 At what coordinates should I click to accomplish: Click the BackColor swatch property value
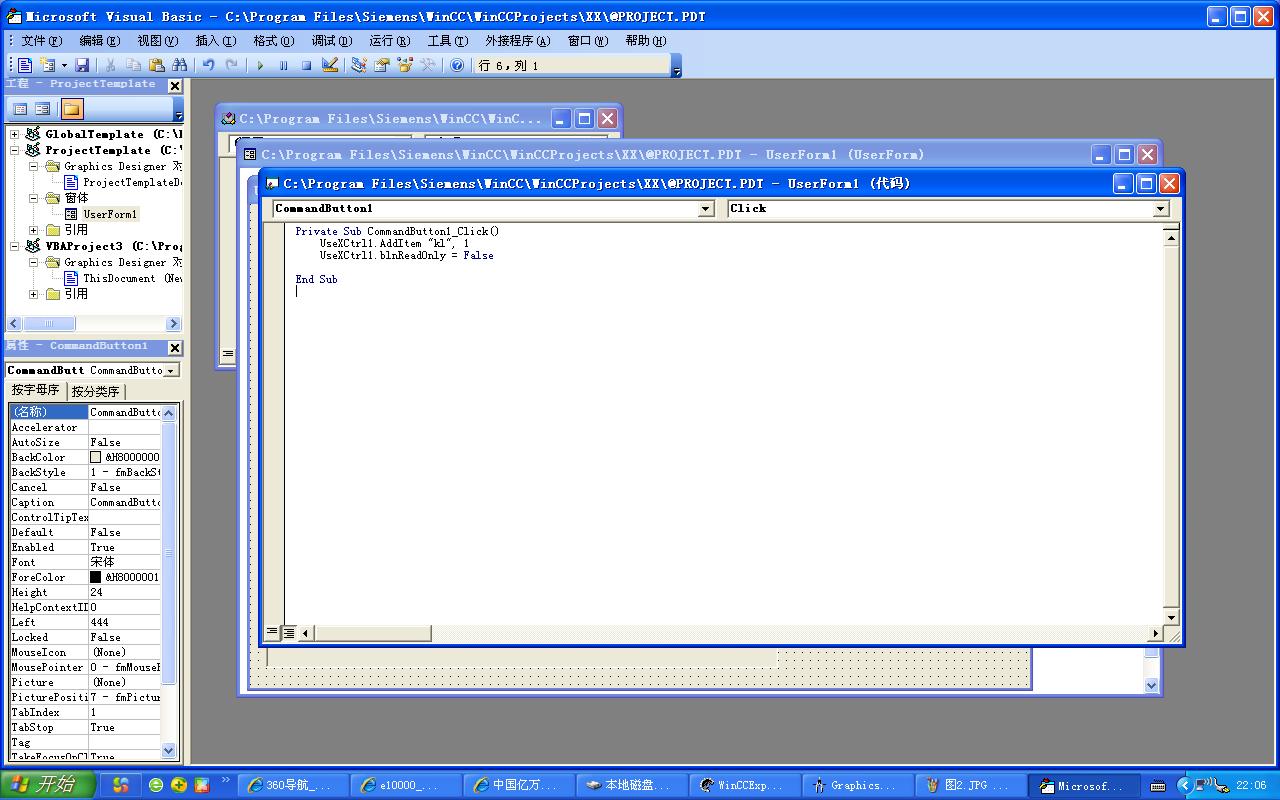(96, 457)
